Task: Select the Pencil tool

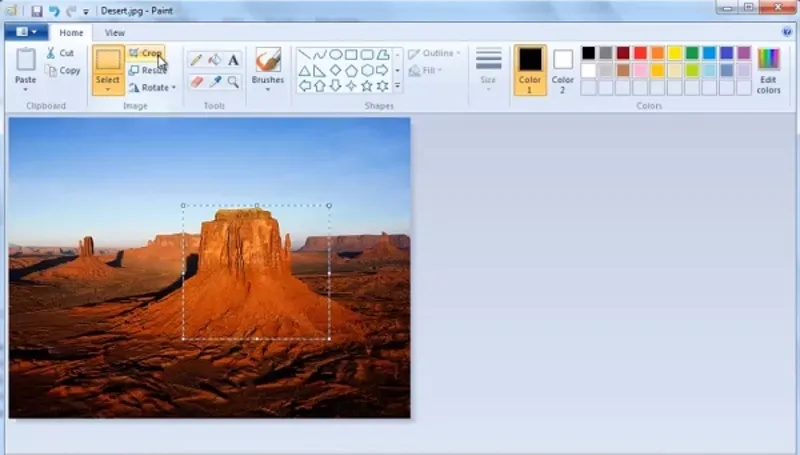Action: click(197, 60)
